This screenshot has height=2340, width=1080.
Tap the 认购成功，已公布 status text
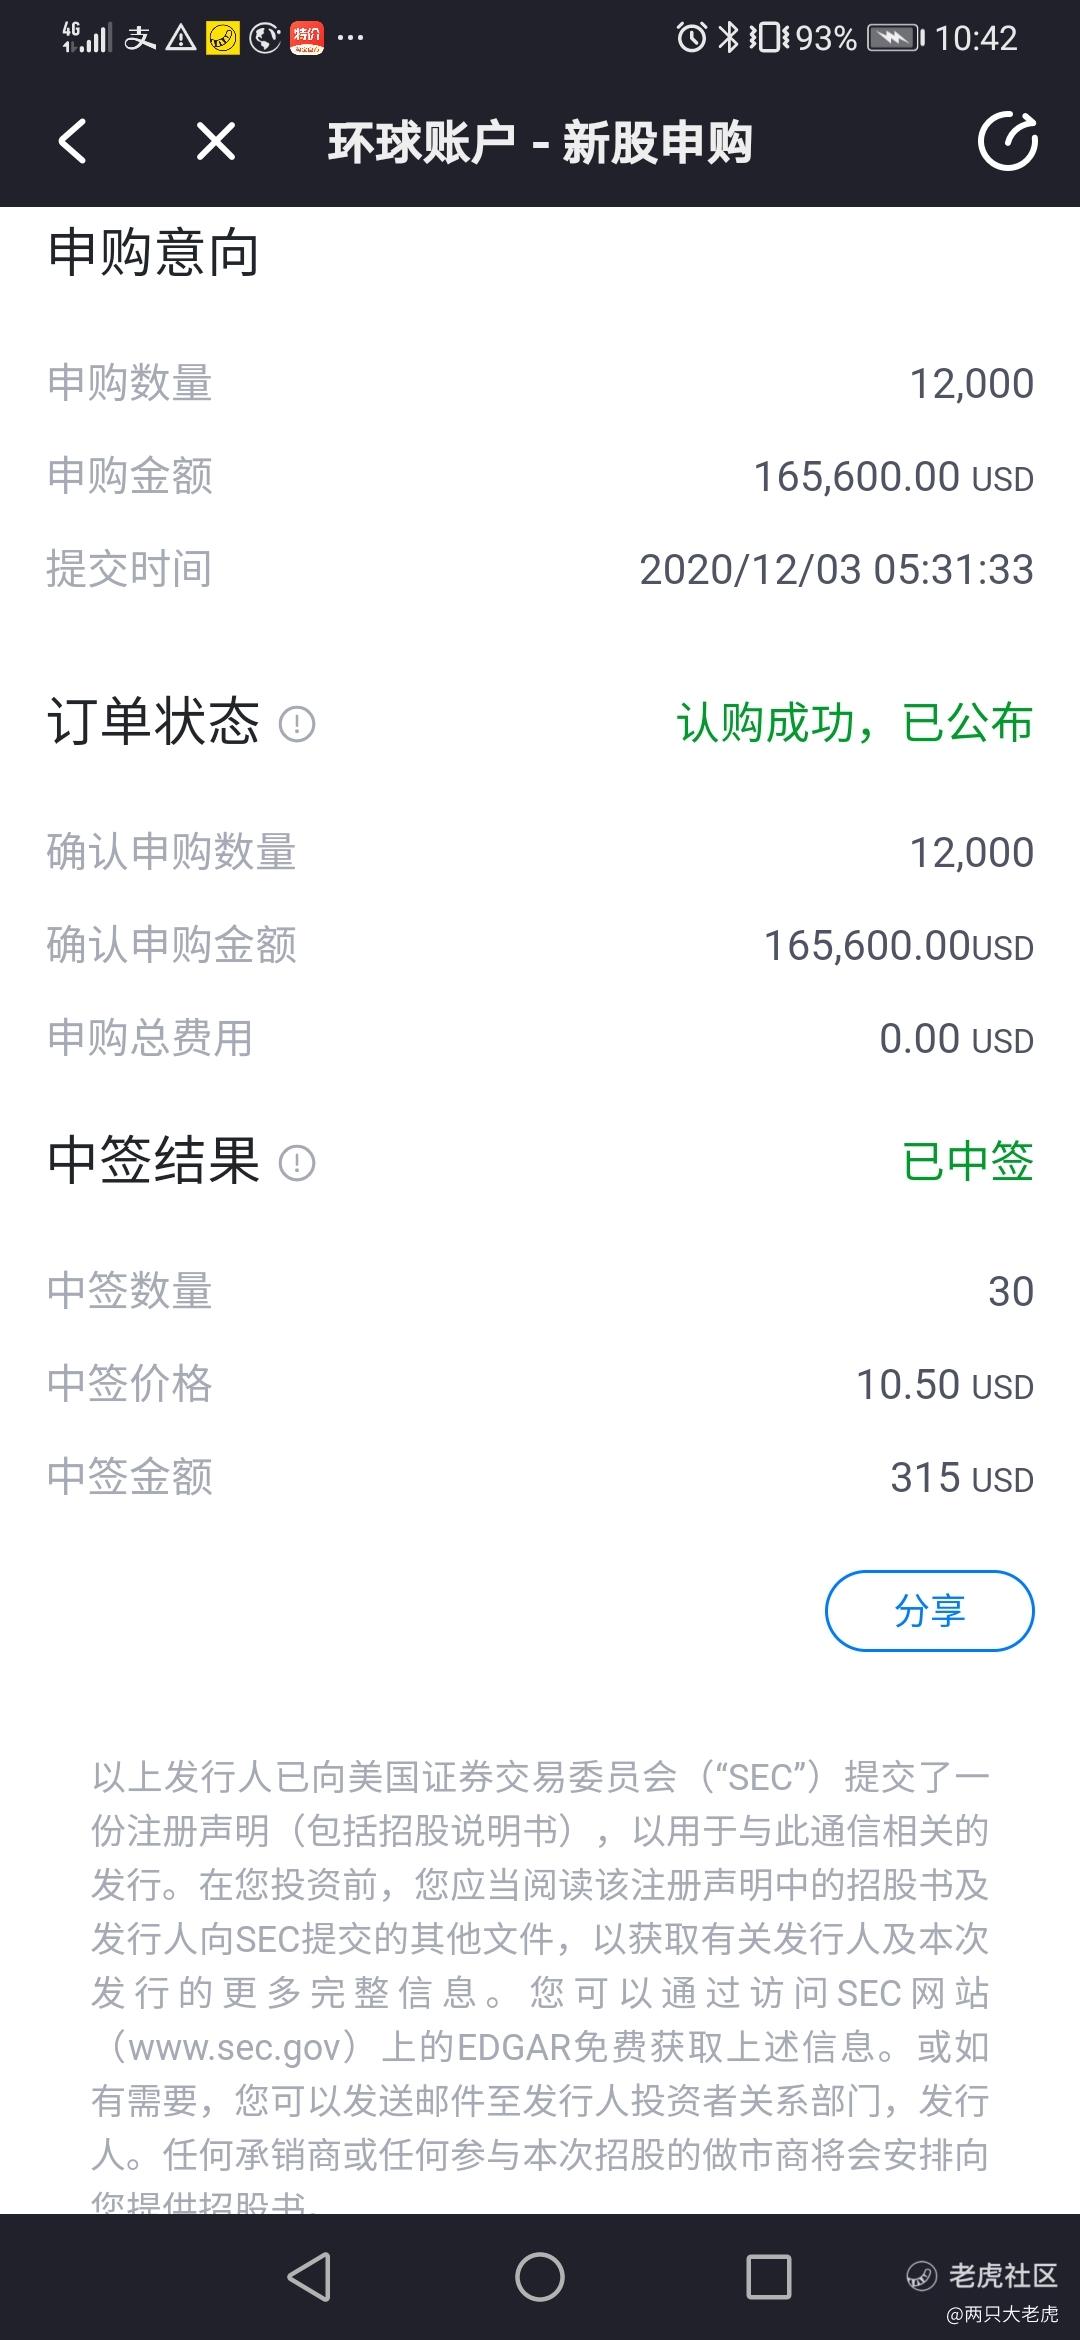[855, 723]
